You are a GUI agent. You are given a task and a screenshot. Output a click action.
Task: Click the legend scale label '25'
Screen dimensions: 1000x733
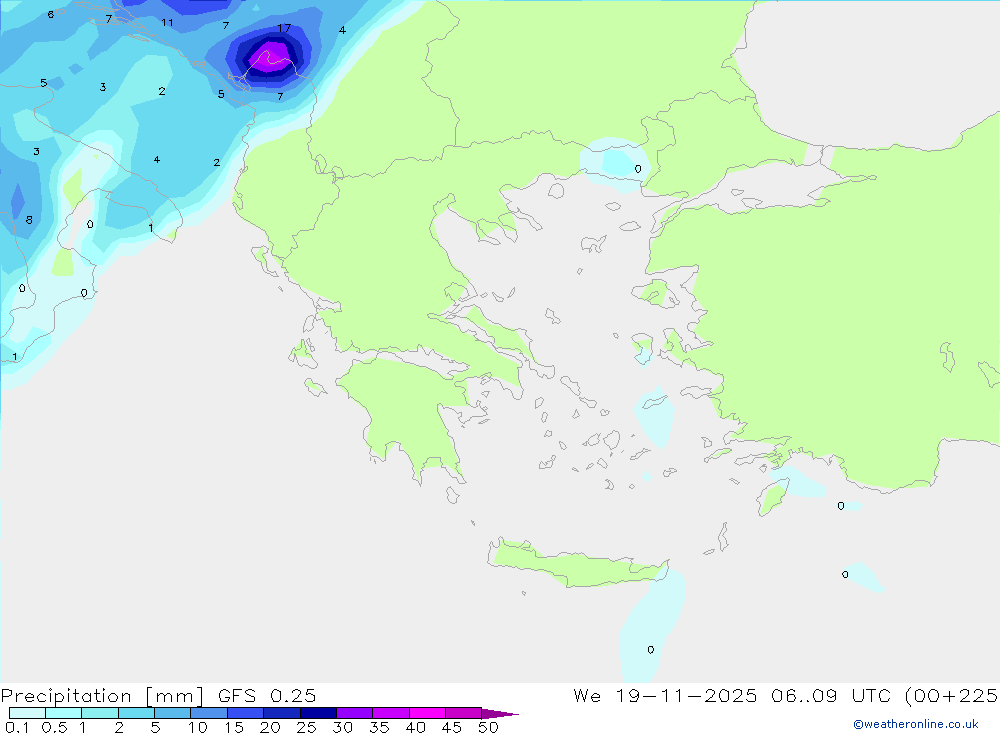pos(307,727)
